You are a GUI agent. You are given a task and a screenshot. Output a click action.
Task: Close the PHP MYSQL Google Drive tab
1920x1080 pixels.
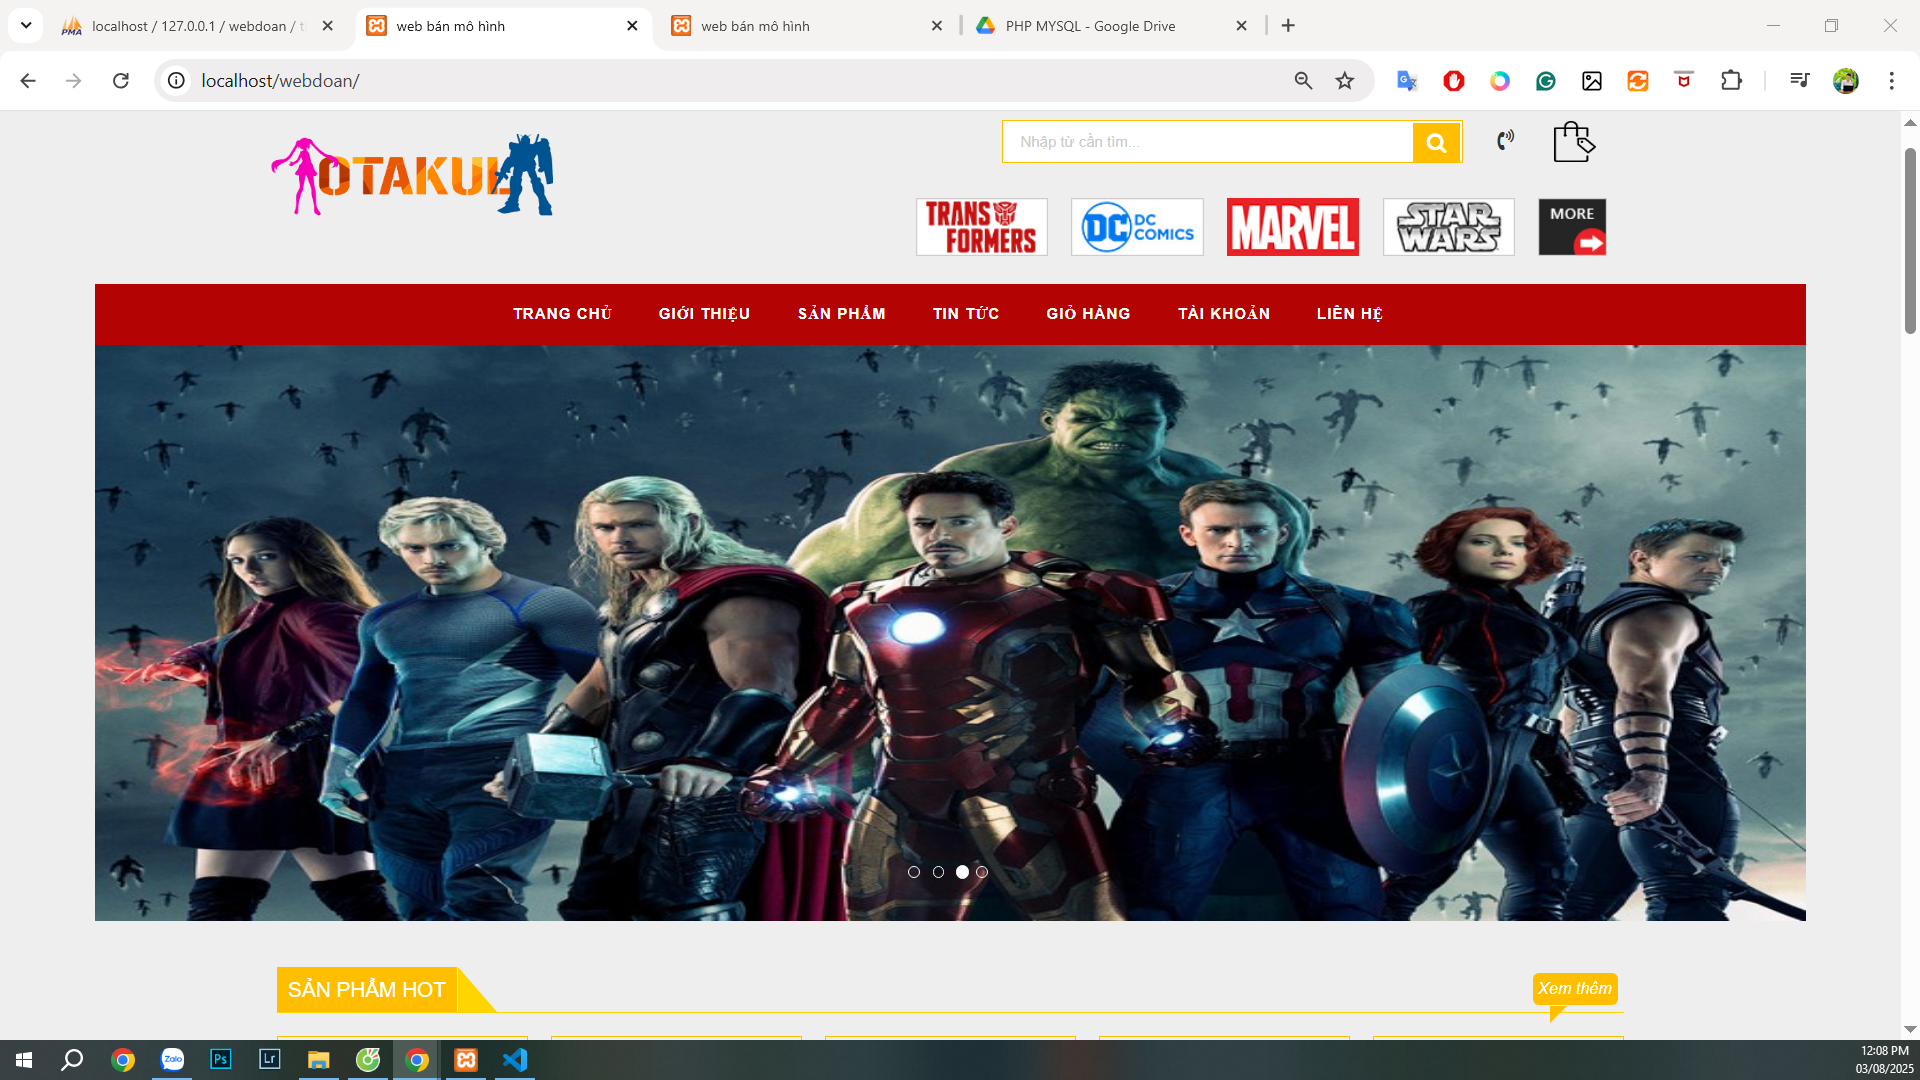1241,26
